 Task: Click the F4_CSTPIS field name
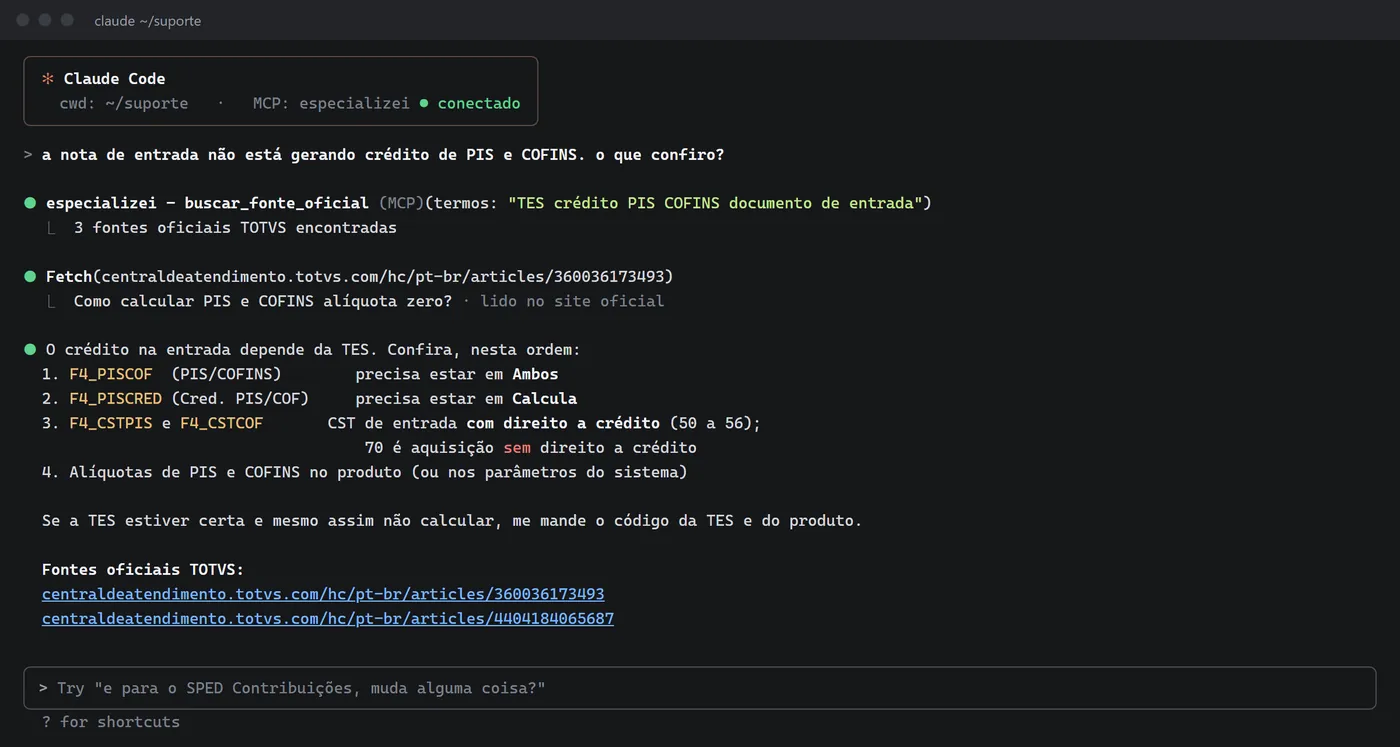[111, 423]
